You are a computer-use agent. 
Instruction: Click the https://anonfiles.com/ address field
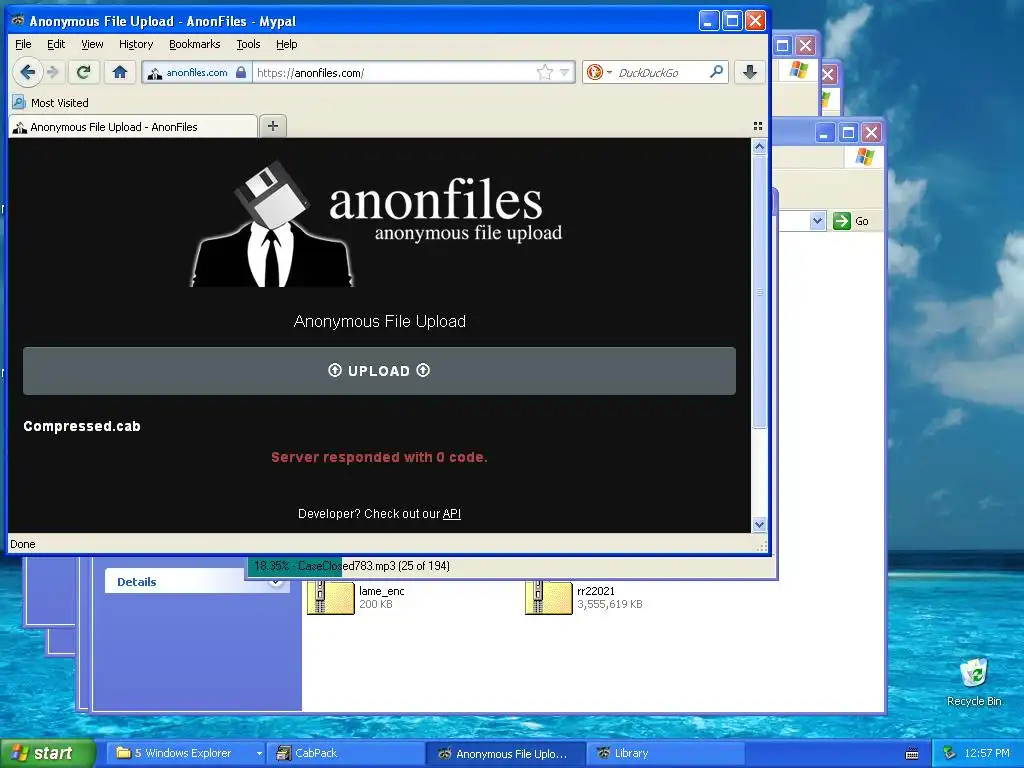tap(392, 72)
